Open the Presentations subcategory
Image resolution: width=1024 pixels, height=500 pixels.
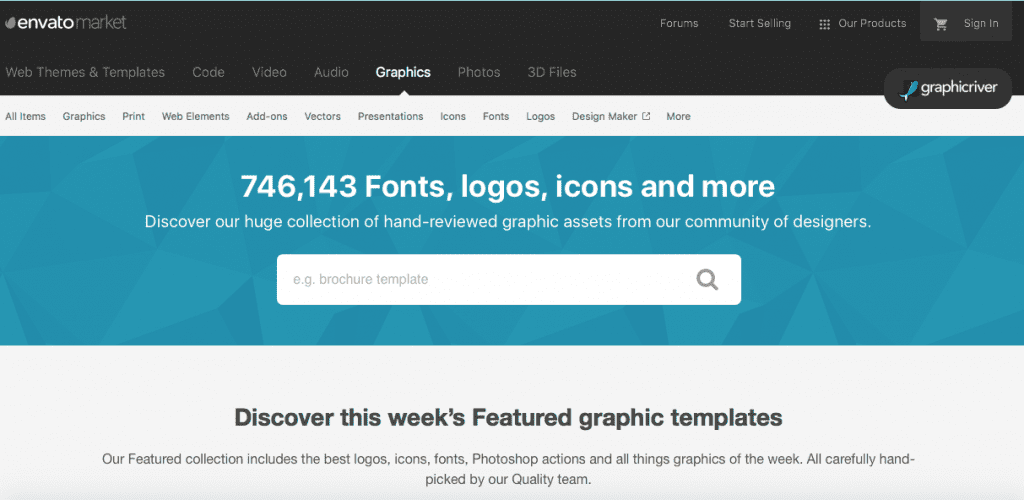tap(390, 117)
